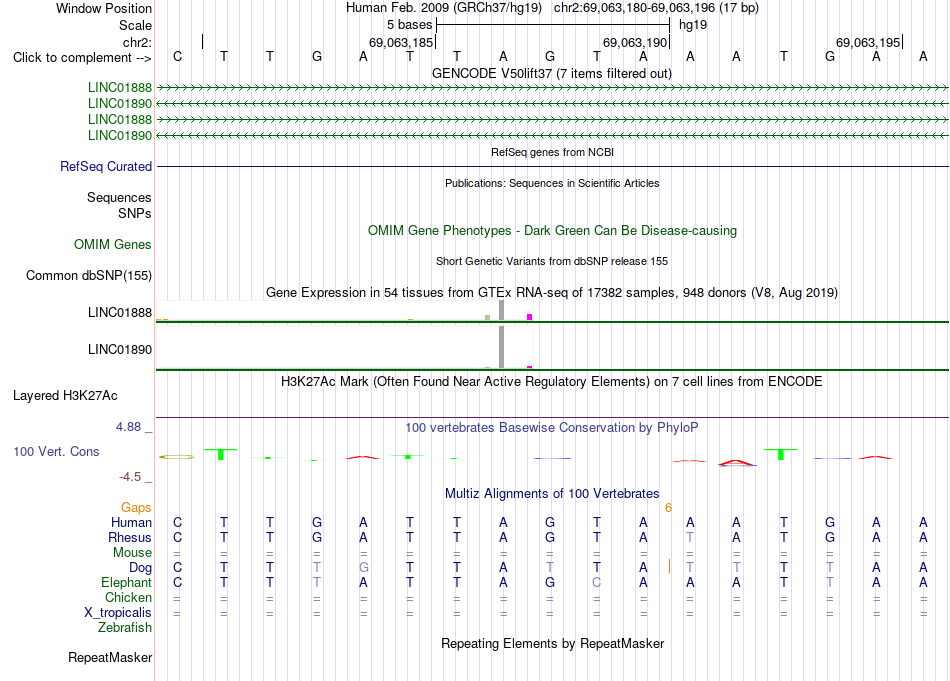Screen dimensions: 950x681
Task: Click the 69,063,195 coordinate marker
Action: coord(868,42)
